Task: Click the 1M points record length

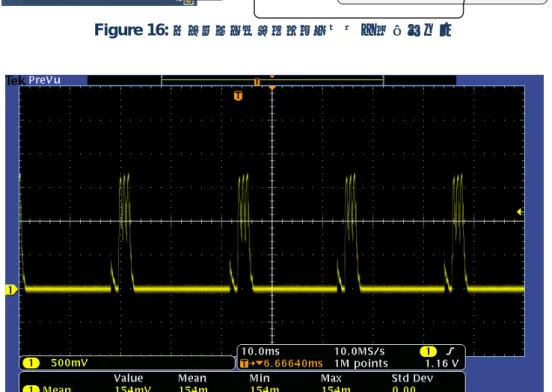Action: pos(361,363)
